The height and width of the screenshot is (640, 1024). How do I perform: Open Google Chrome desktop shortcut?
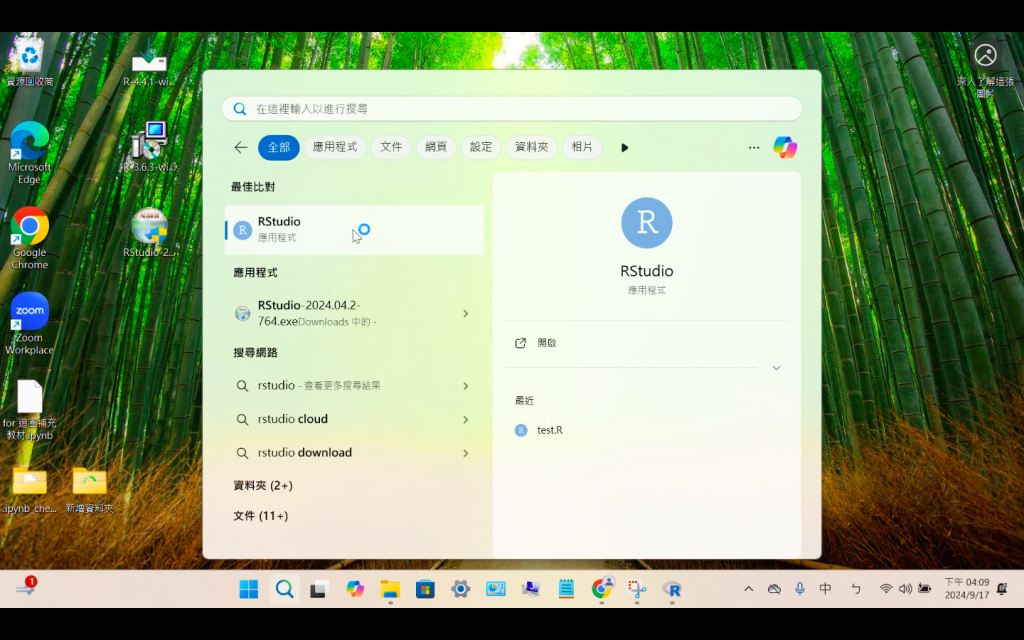tap(29, 238)
